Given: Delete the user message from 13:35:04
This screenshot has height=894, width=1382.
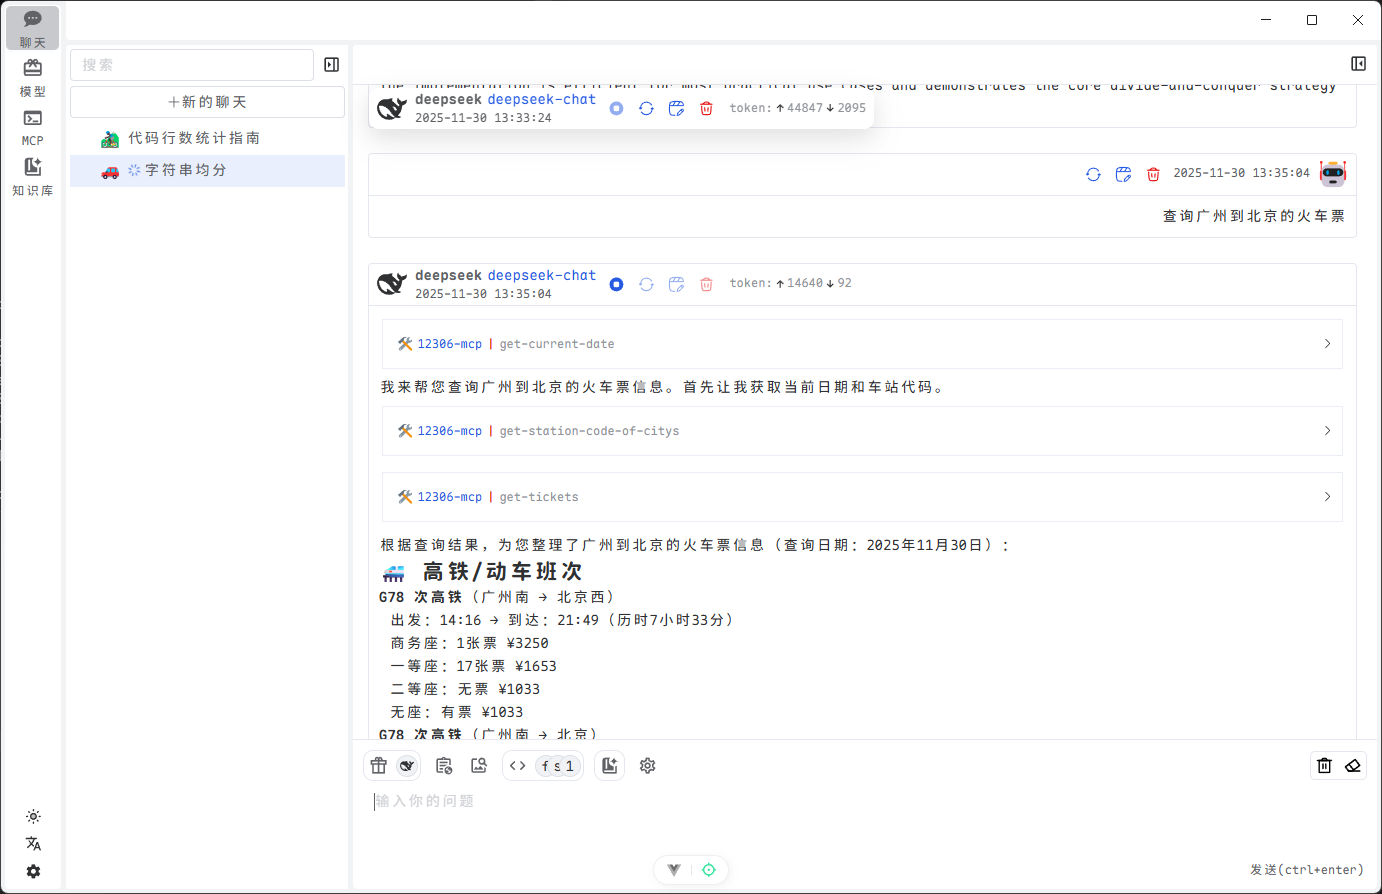Looking at the screenshot, I should (1153, 174).
